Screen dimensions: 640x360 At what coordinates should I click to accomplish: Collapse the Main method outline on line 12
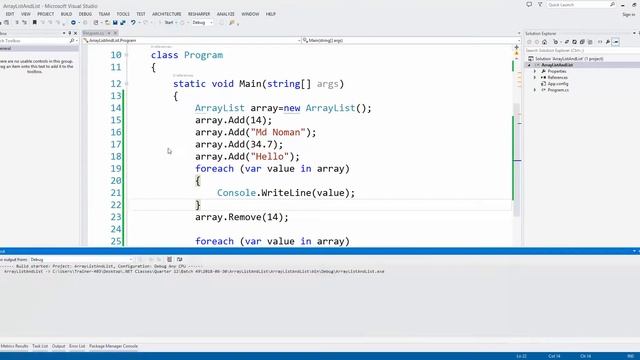pyautogui.click(x=127, y=84)
